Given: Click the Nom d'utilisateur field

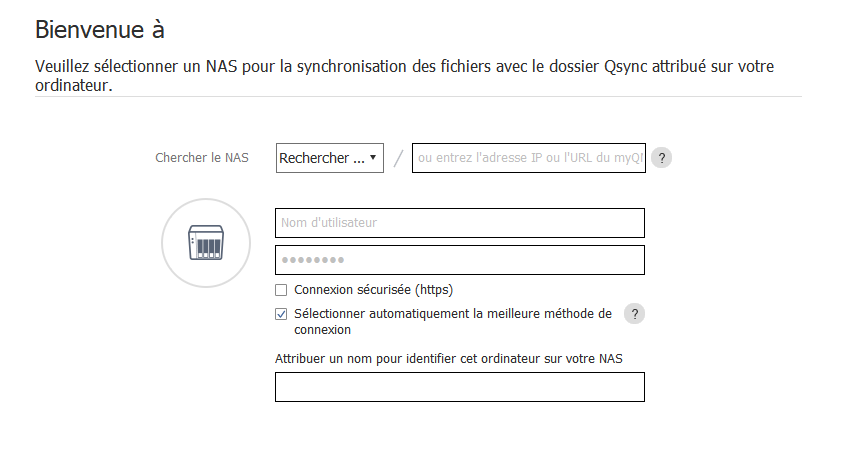Looking at the screenshot, I should click(459, 223).
